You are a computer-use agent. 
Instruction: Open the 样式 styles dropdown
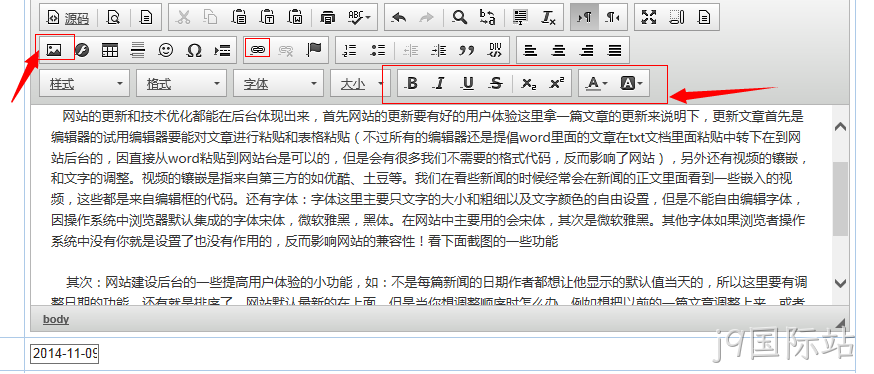[x=85, y=84]
